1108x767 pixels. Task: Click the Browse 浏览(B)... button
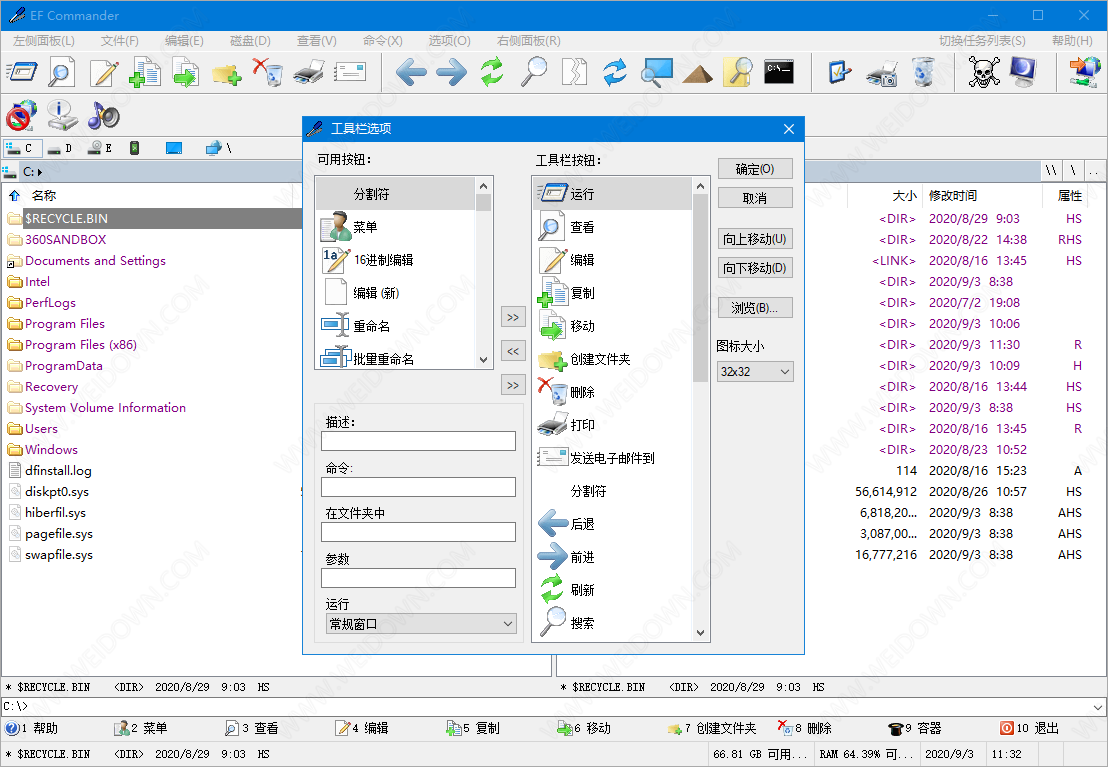click(755, 308)
